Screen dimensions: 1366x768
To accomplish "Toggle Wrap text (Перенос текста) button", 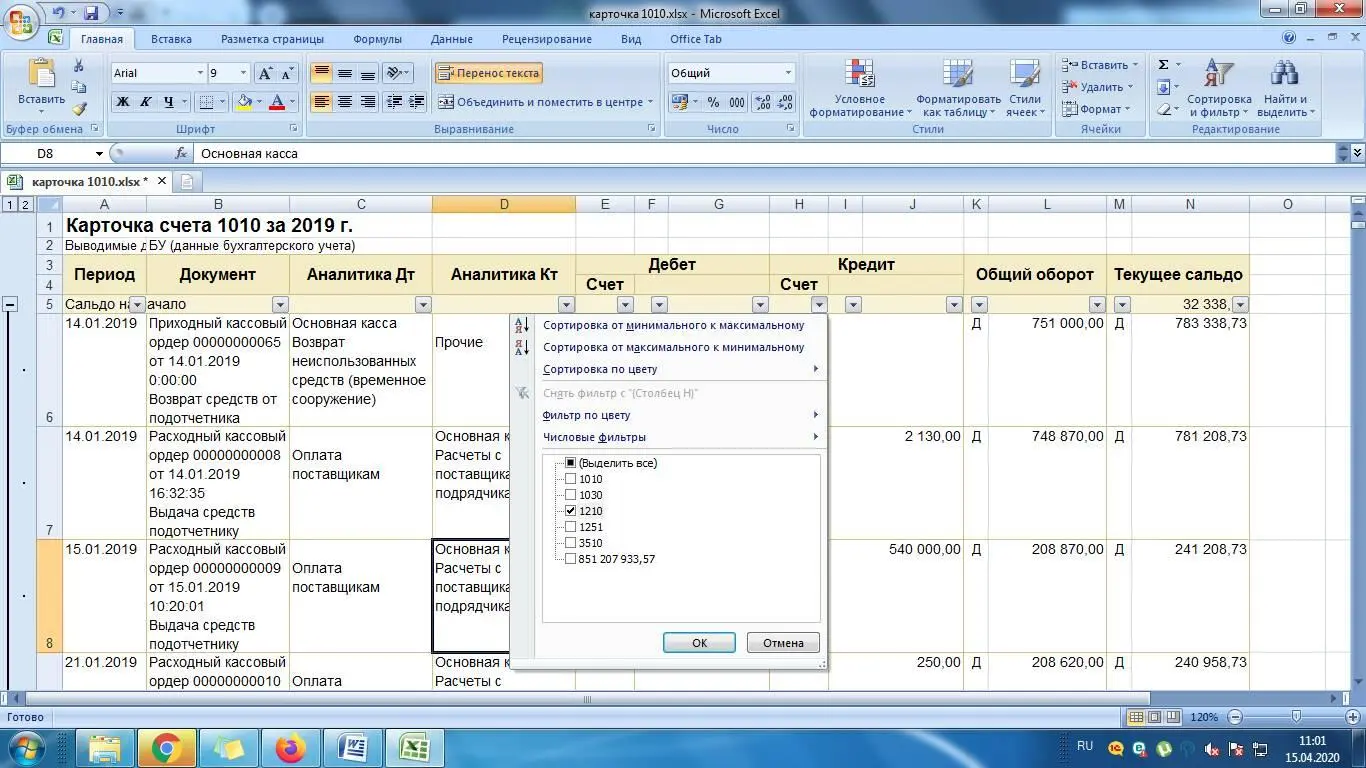I will click(489, 73).
